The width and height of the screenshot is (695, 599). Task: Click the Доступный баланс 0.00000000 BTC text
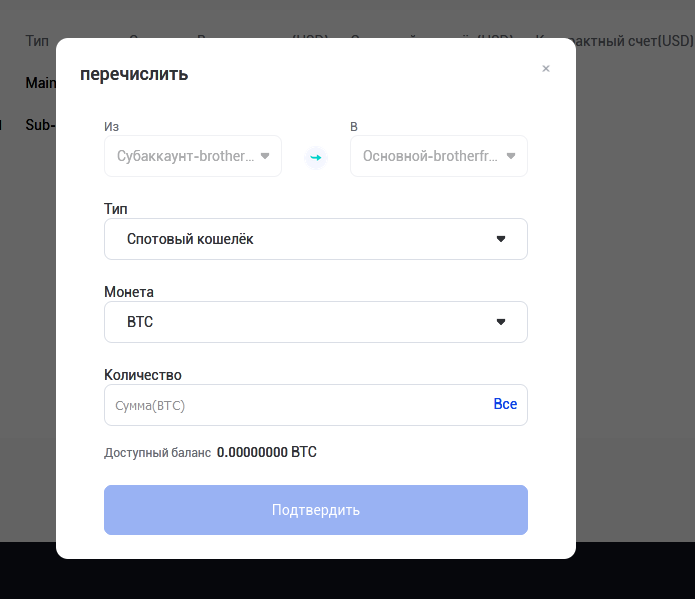coord(211,453)
